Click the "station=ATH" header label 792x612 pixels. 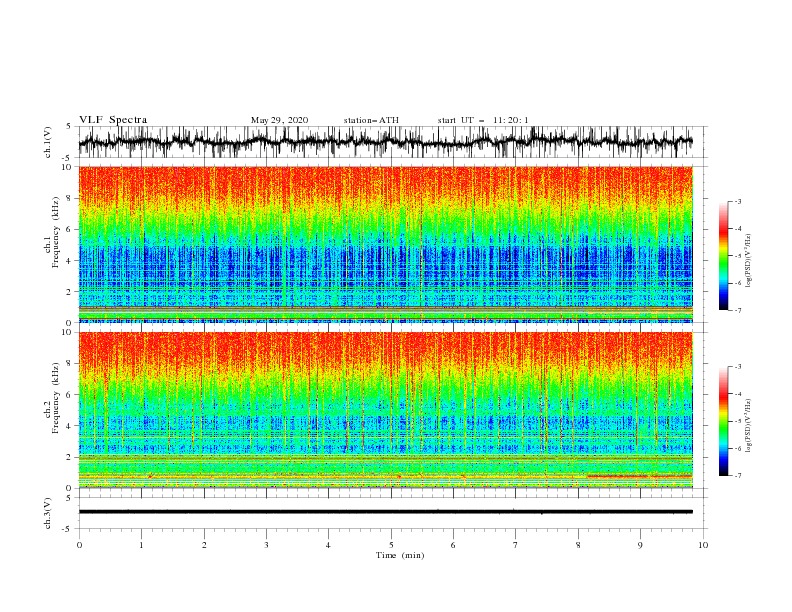(371, 120)
